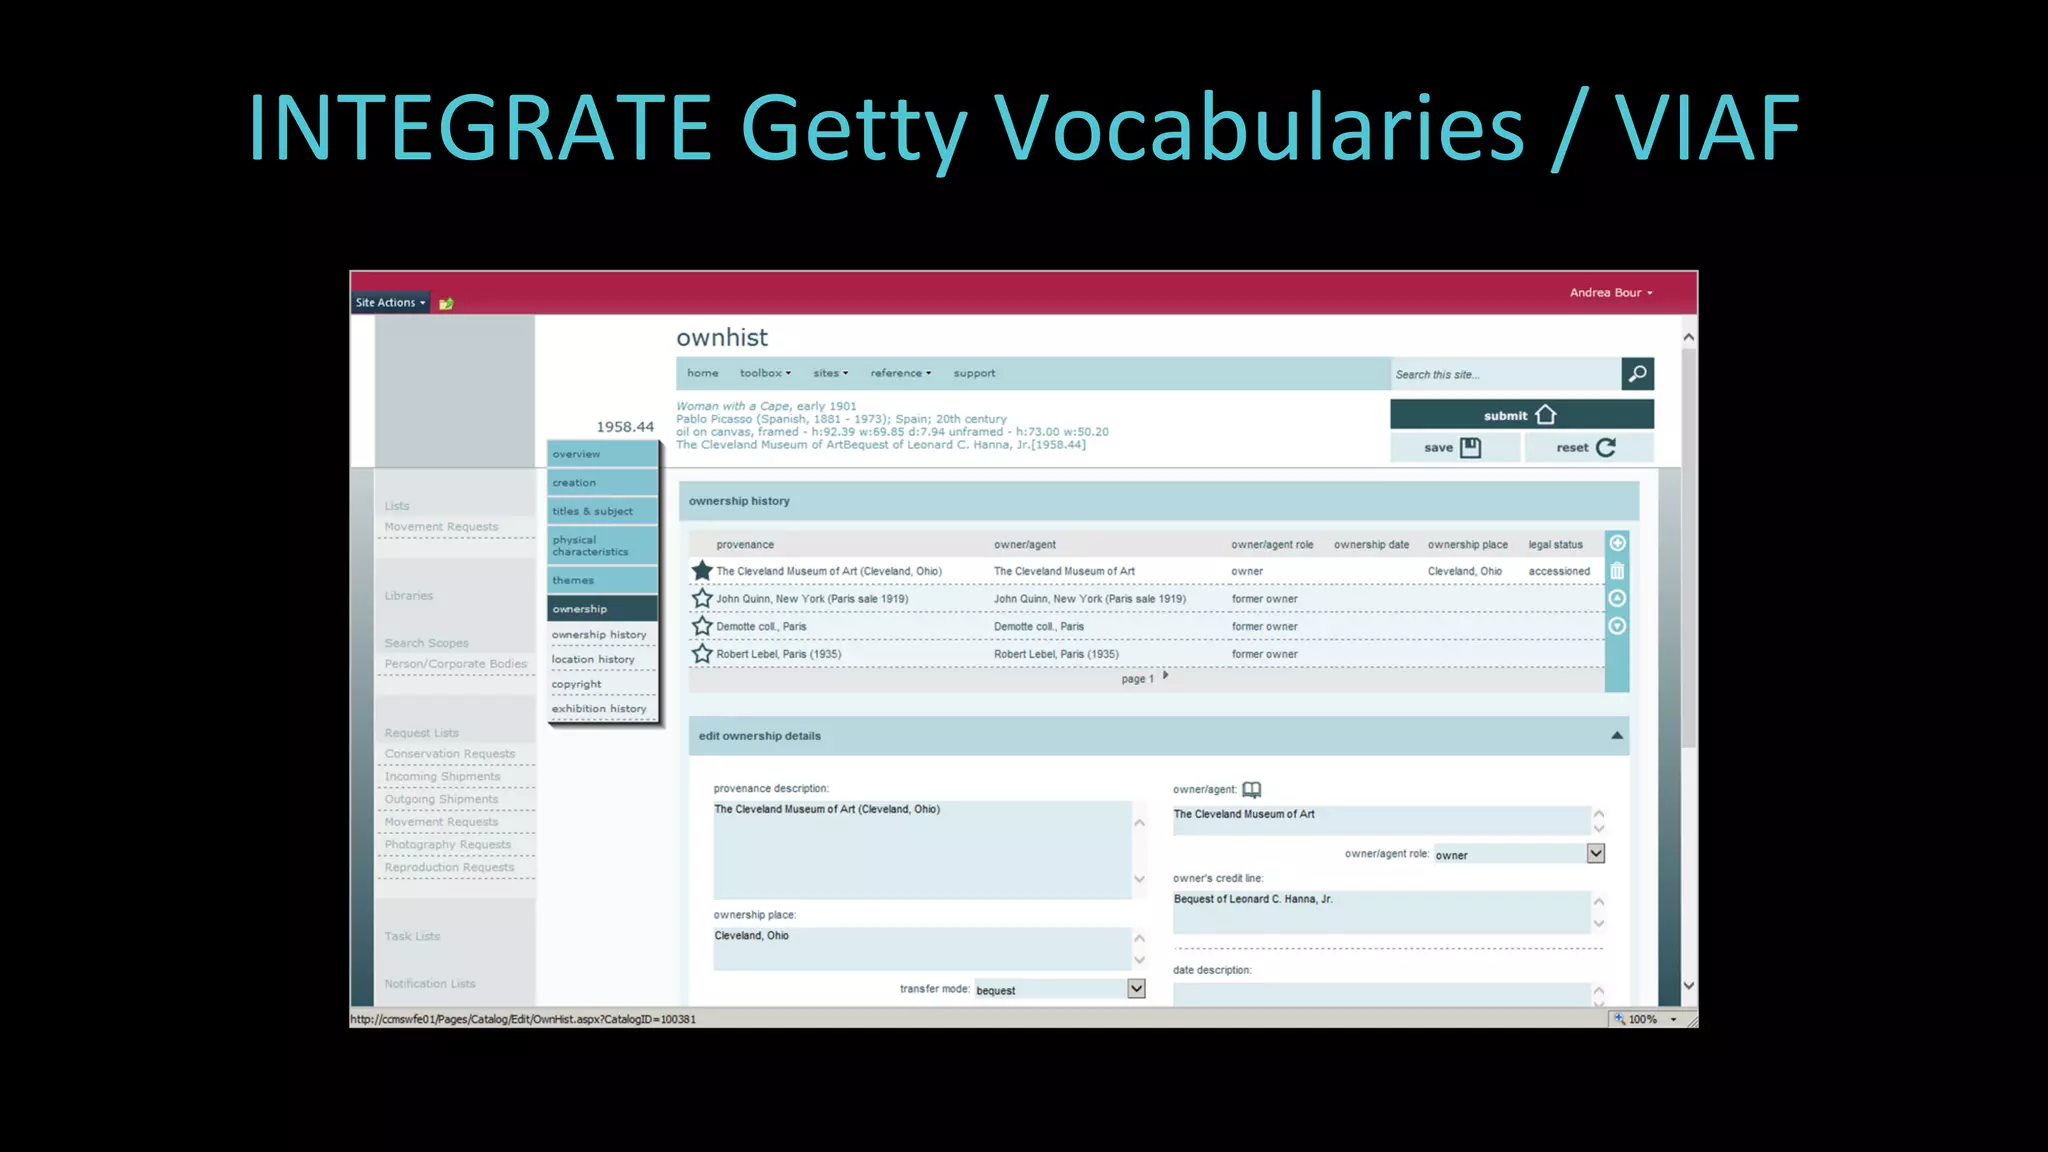Viewport: 2048px width, 1152px height.
Task: Click the Search this site field
Action: 1505,375
